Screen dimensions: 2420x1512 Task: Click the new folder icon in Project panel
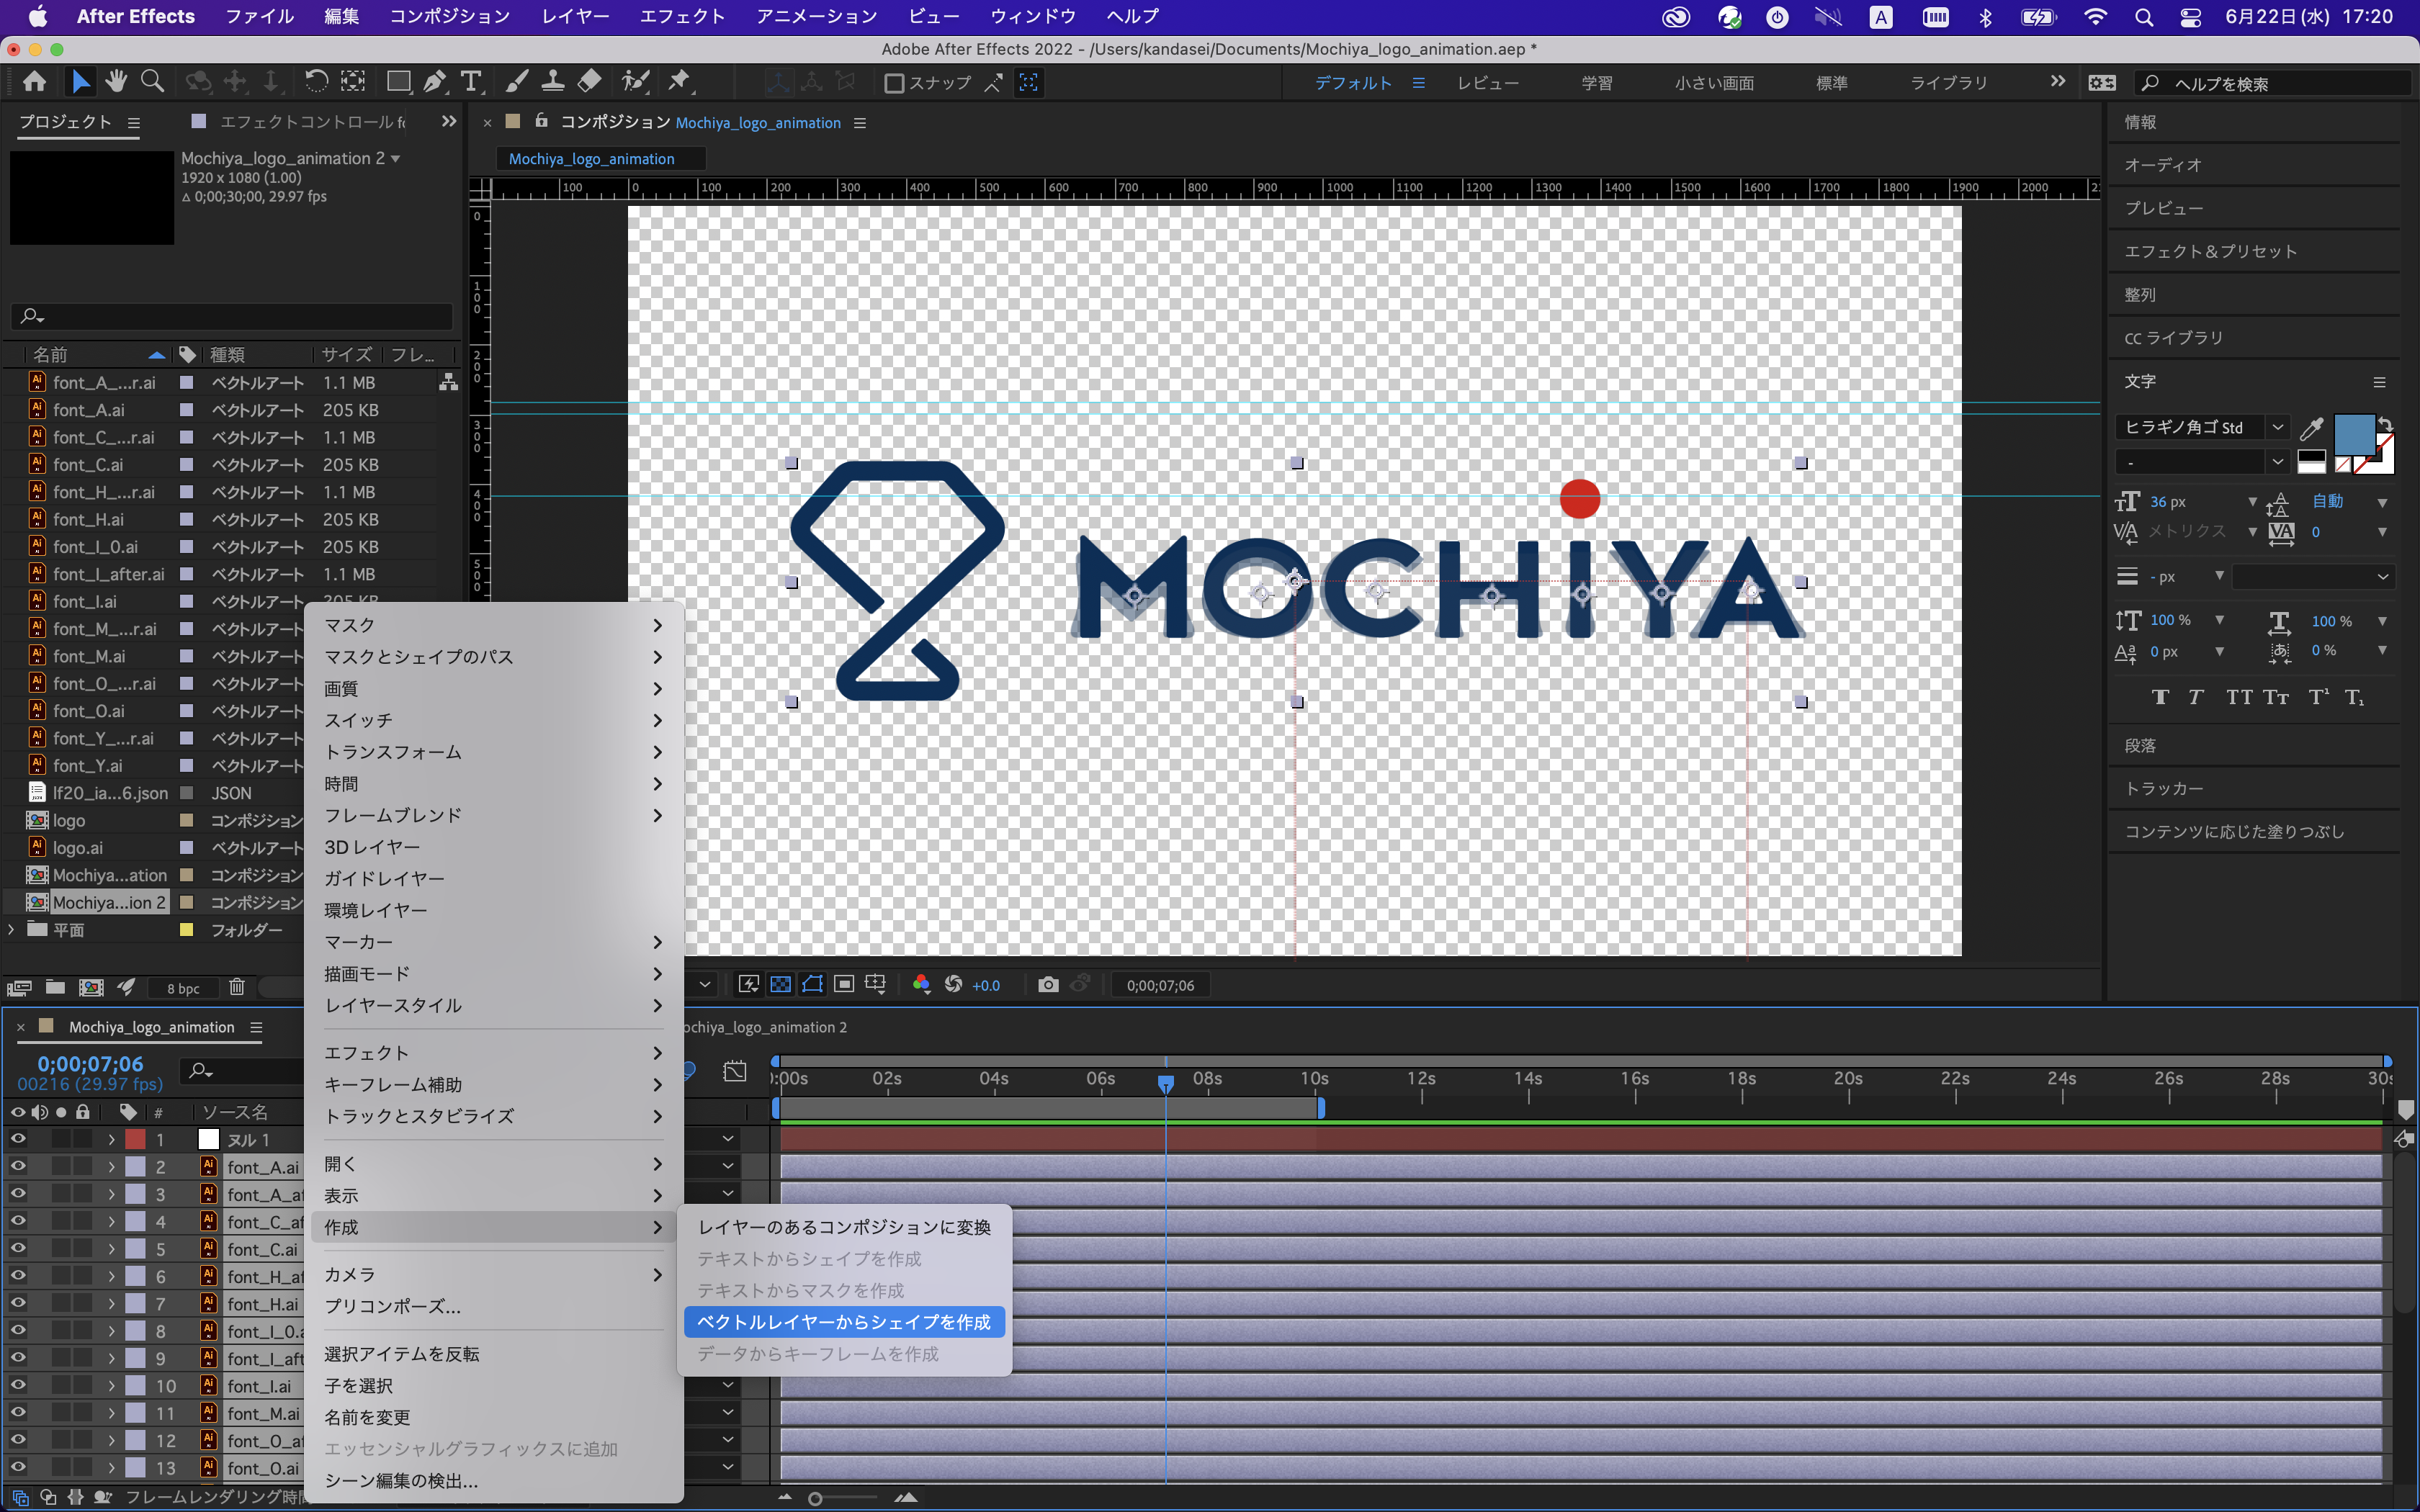click(x=55, y=987)
